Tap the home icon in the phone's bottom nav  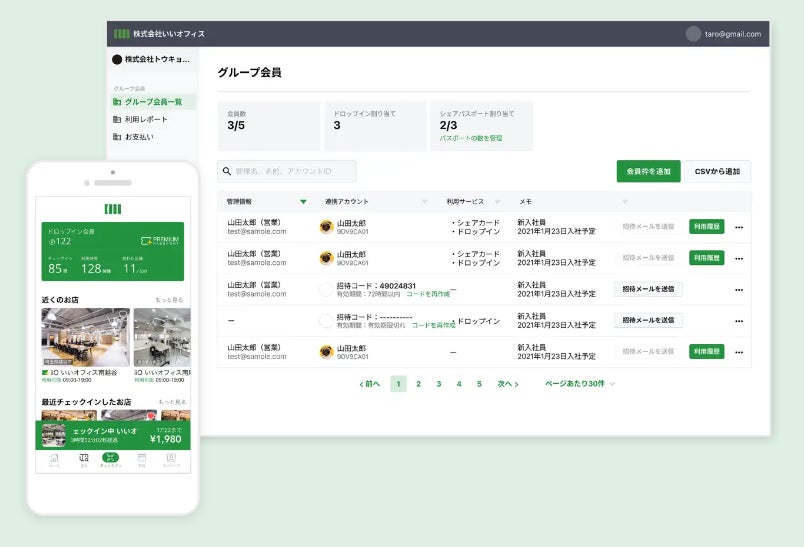(x=54, y=458)
